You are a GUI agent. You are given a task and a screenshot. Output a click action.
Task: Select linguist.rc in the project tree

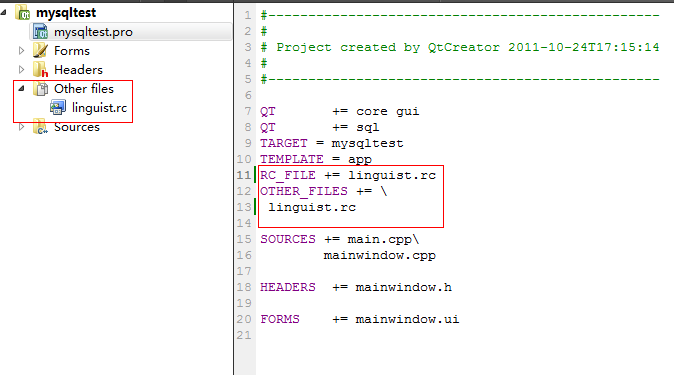(99, 108)
